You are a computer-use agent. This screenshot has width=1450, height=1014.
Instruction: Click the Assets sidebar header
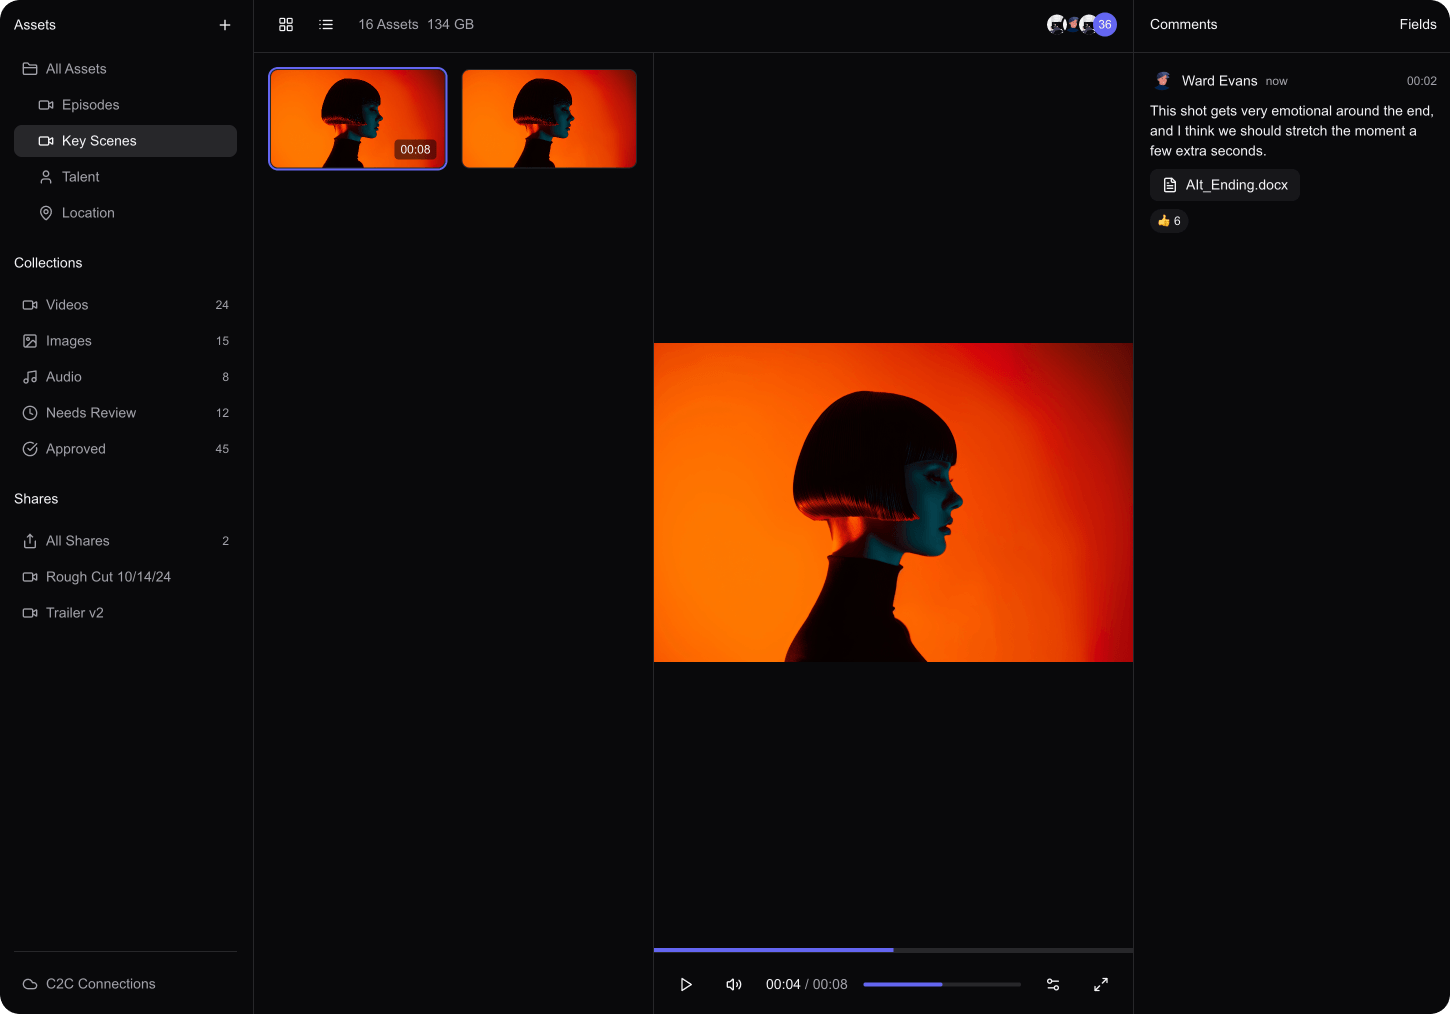(x=35, y=25)
